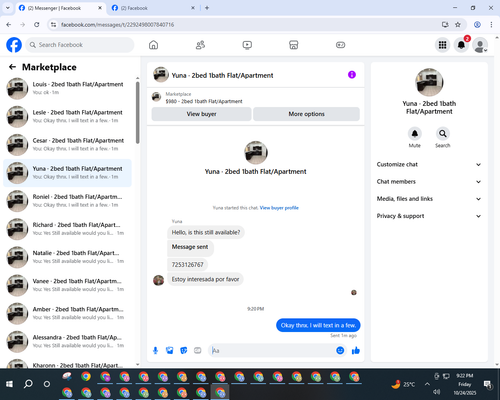Go back using the Marketplace arrow
Image resolution: width=500 pixels, height=400 pixels.
pos(12,67)
